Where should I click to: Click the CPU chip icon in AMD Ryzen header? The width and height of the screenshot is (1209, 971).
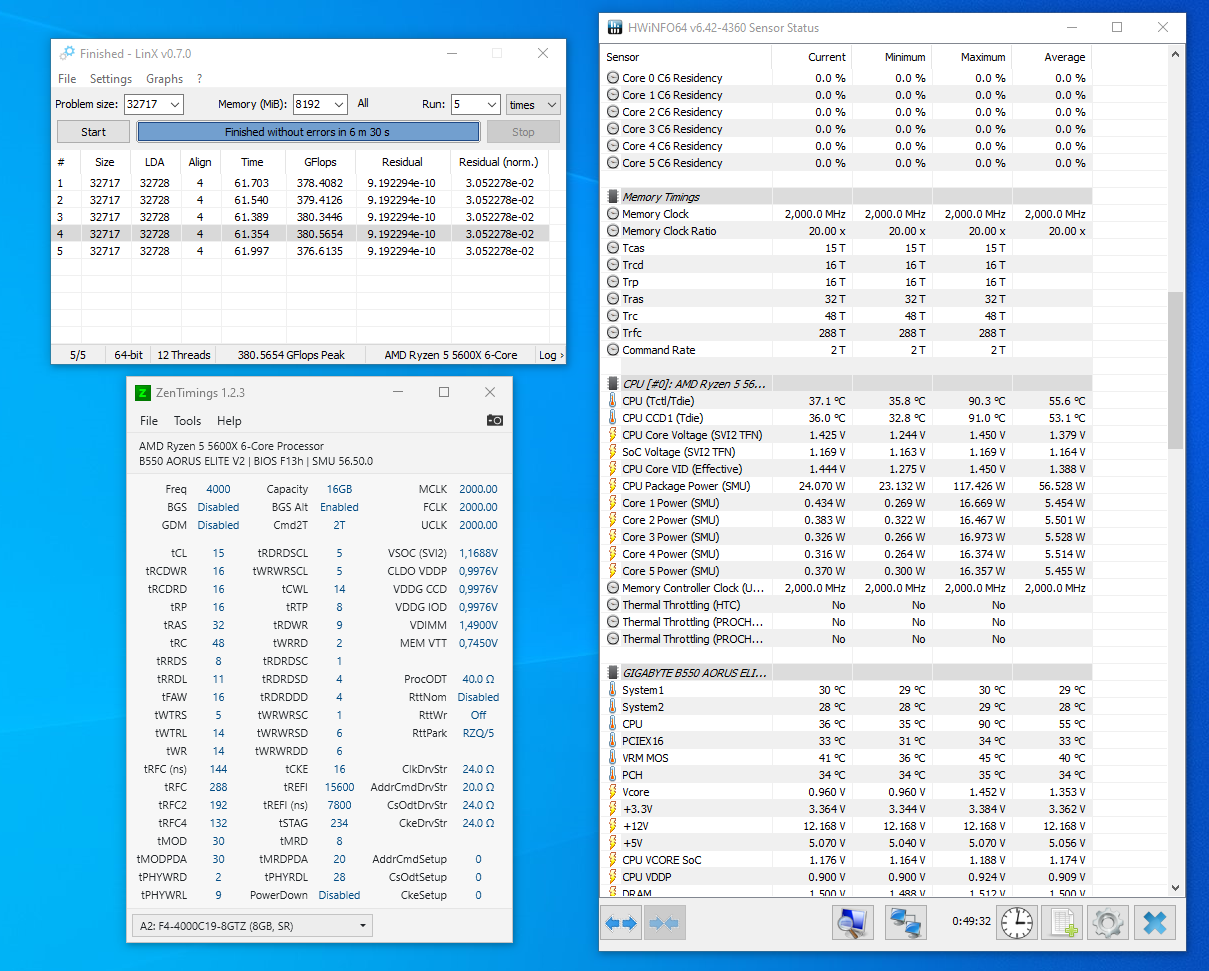click(613, 383)
